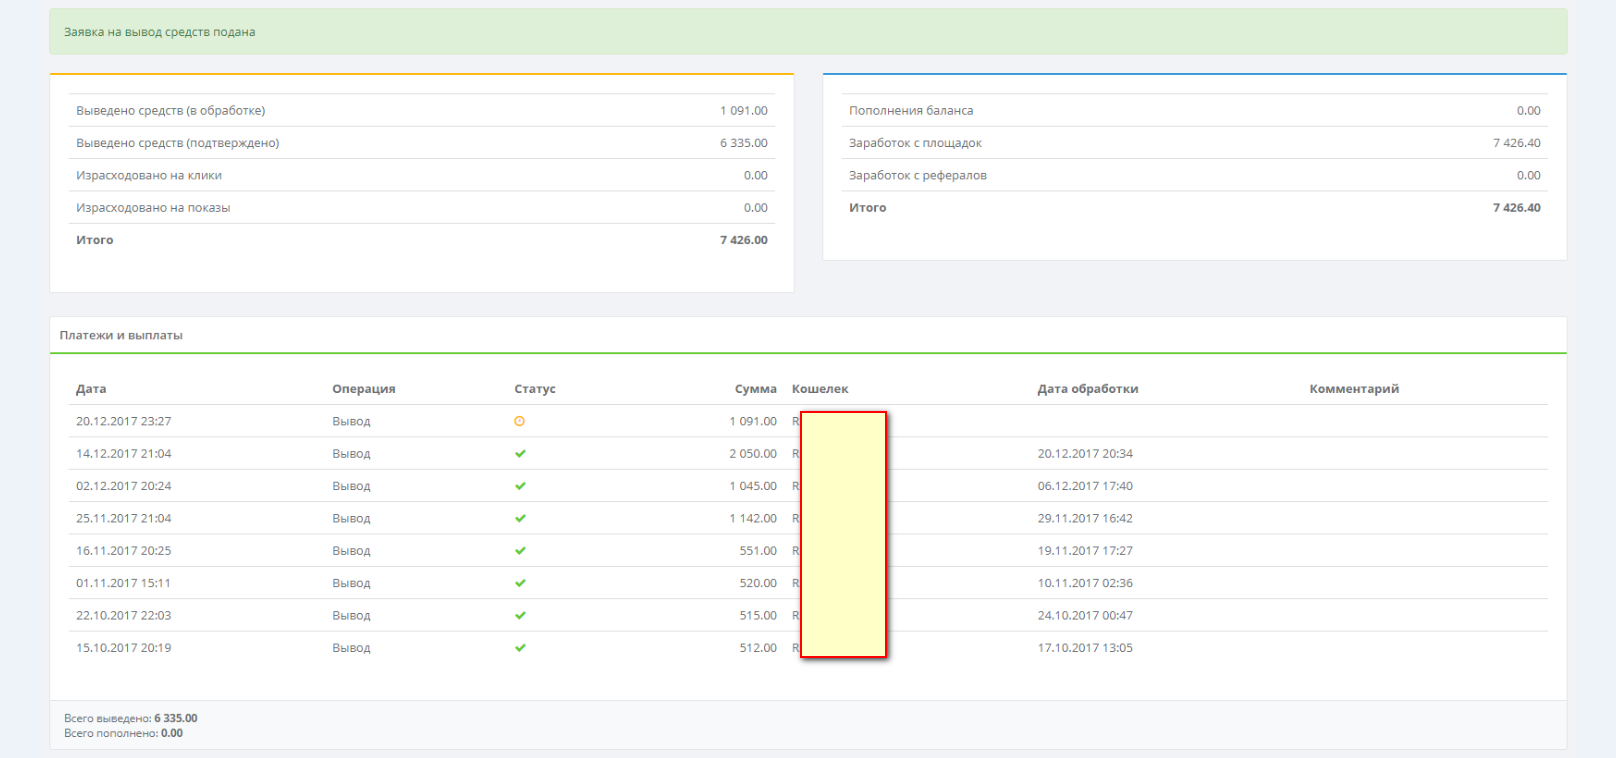This screenshot has width=1616, height=758.
Task: Click the status checkmark for the 512.00 withdrawal
Action: [520, 648]
